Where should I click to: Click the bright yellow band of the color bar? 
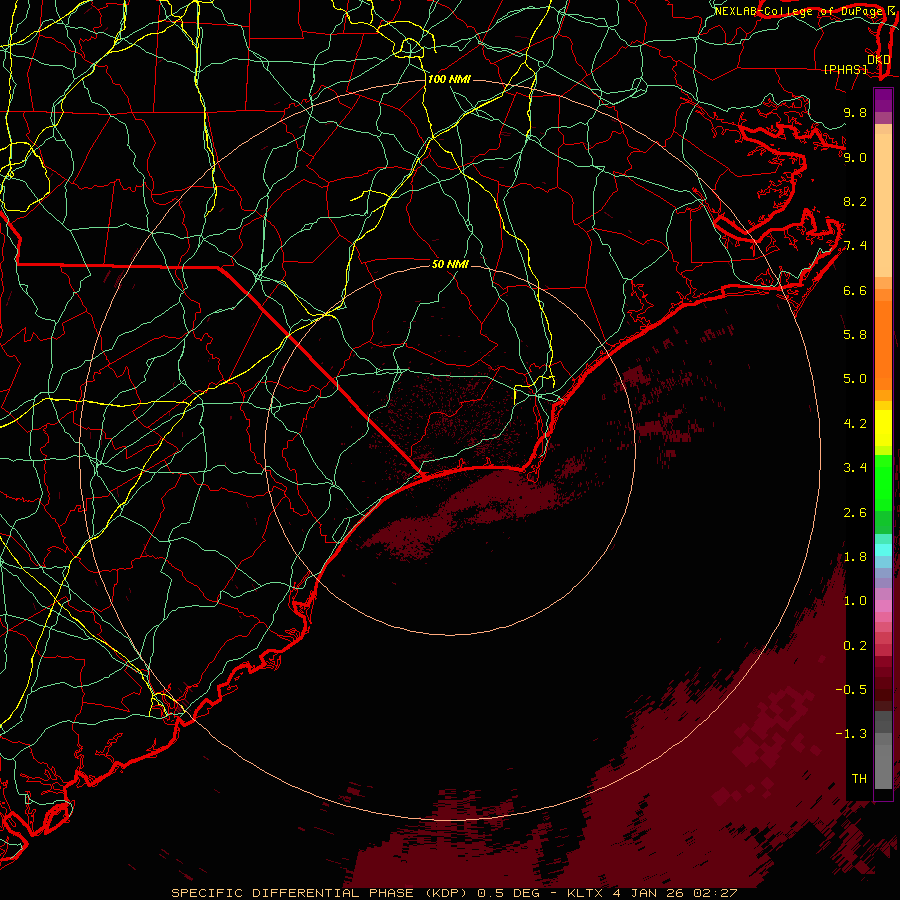[x=883, y=428]
